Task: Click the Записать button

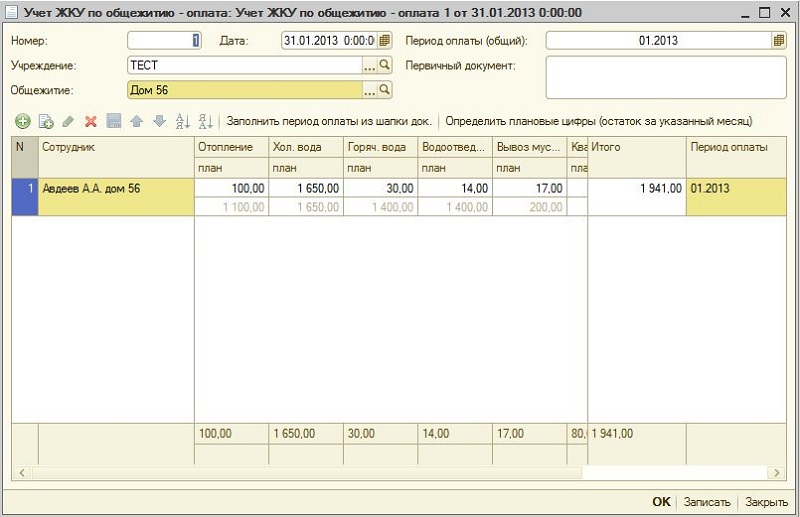Action: coord(707,502)
